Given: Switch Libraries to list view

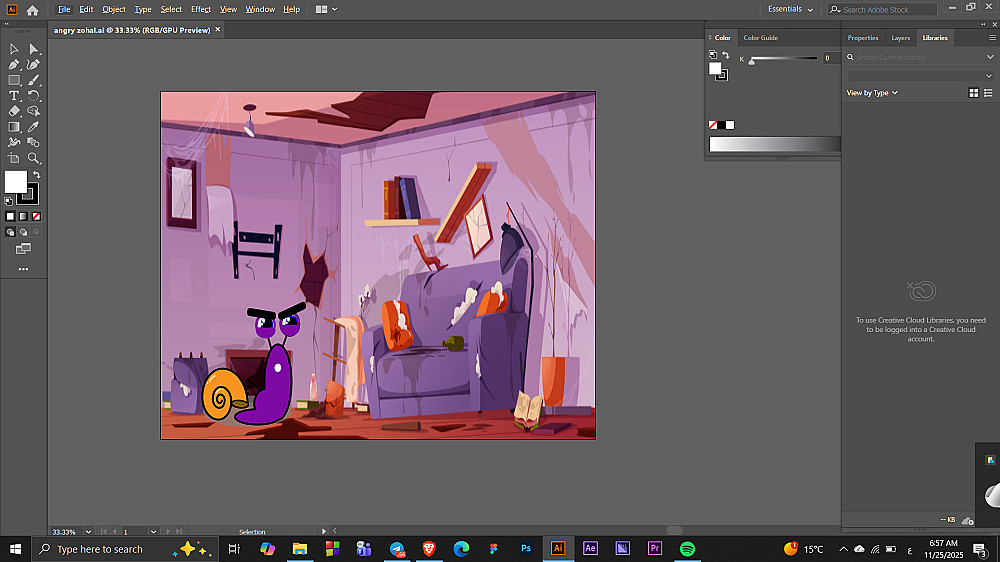Looking at the screenshot, I should pyautogui.click(x=989, y=93).
